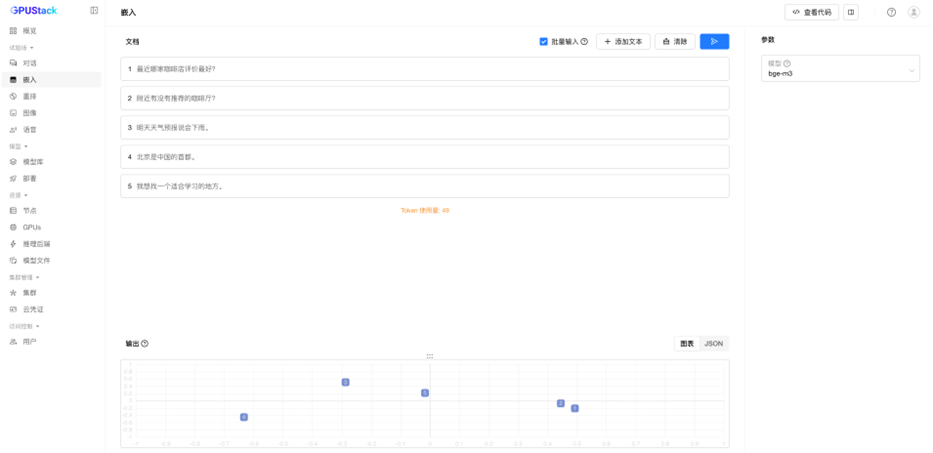Collapse the 集群管理 cluster management section
The height and width of the screenshot is (453, 933).
pos(24,277)
